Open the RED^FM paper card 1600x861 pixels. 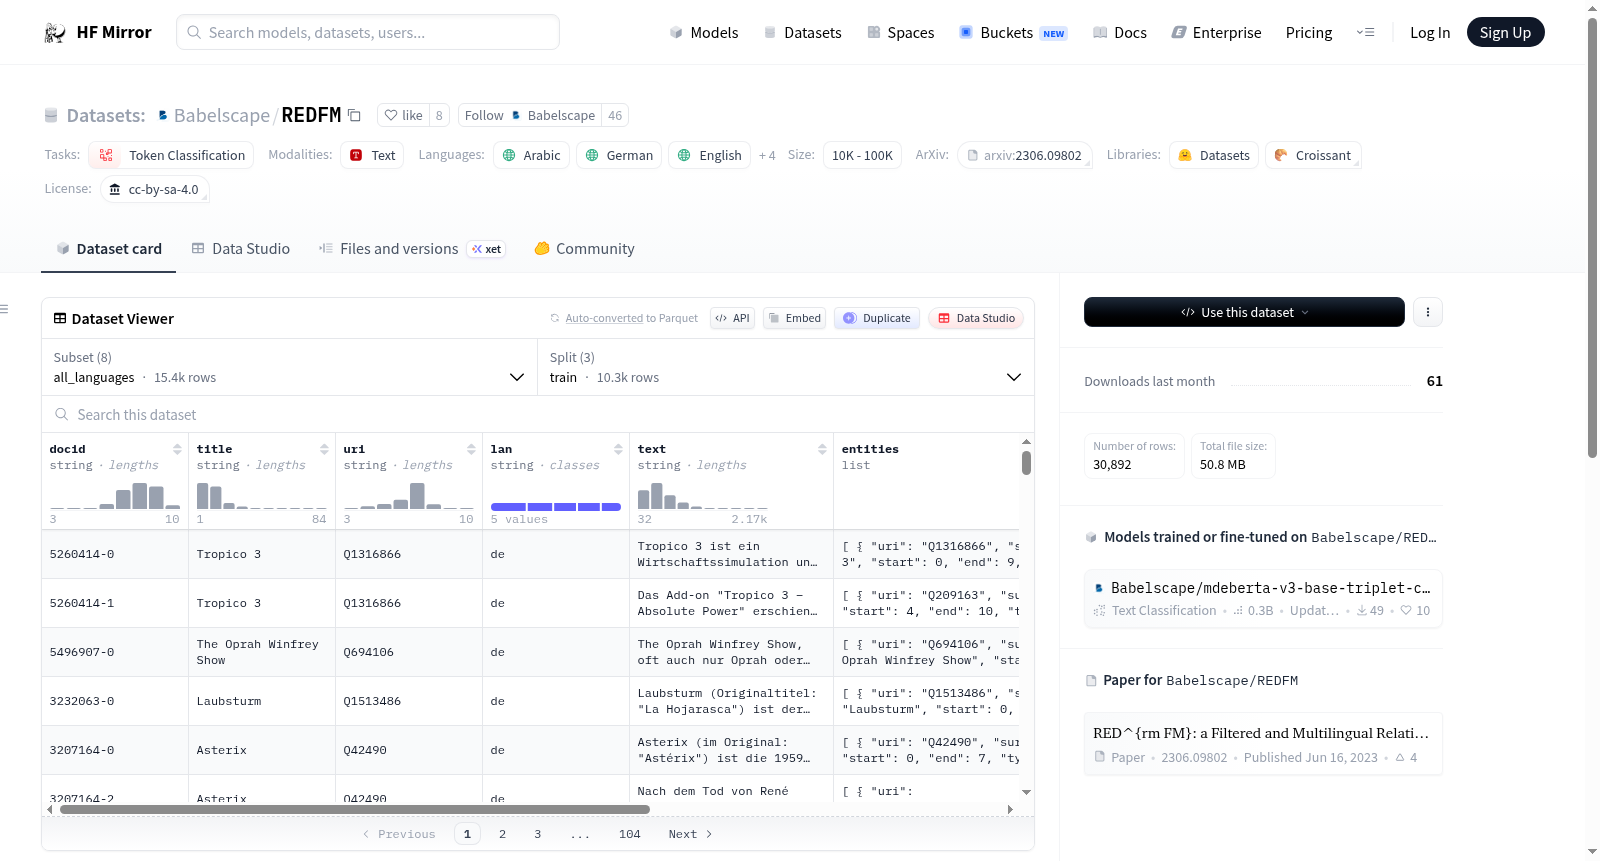click(1263, 744)
